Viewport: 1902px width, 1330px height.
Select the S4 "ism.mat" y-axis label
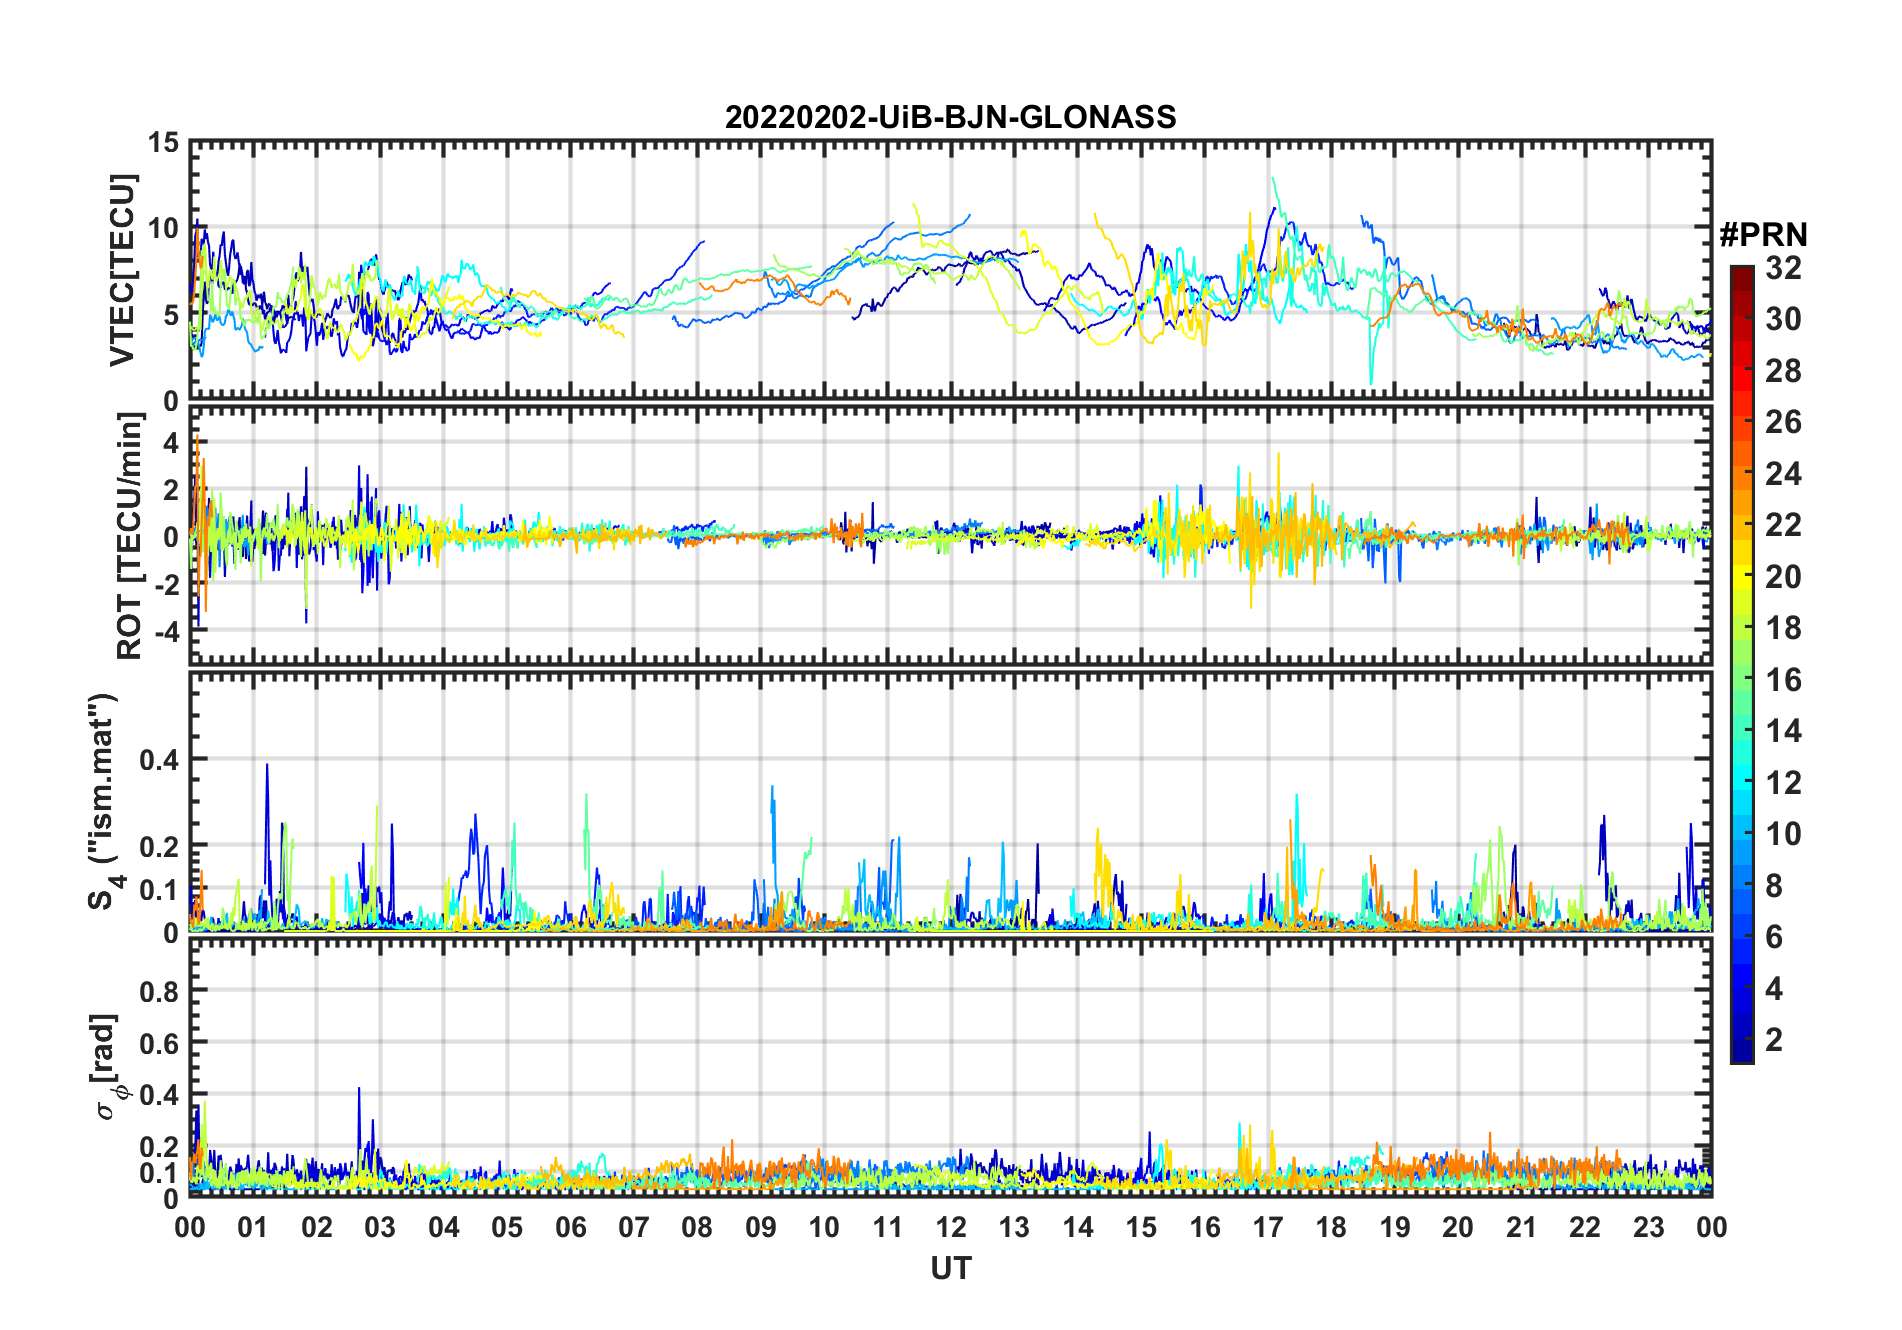click(103, 801)
